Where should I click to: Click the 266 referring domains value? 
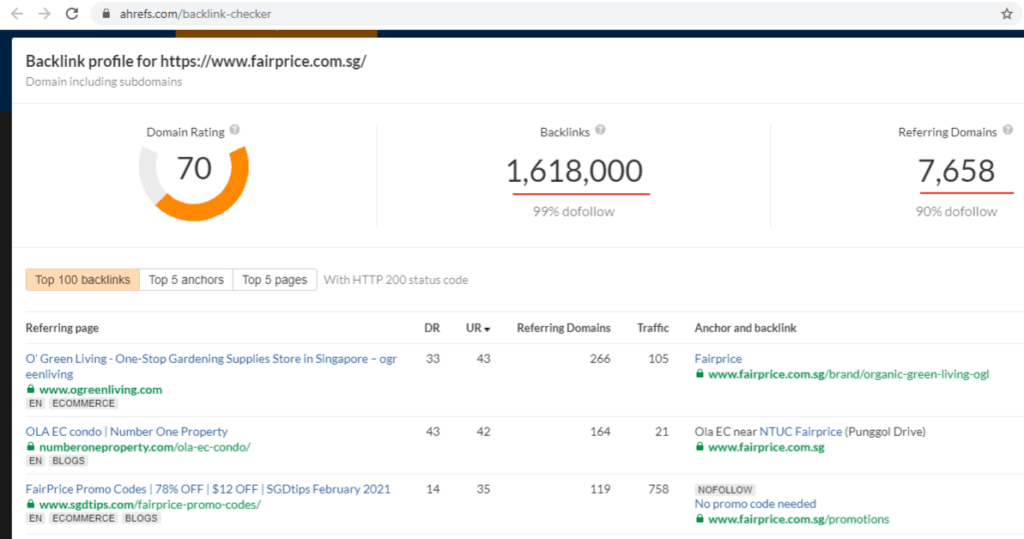click(600, 359)
